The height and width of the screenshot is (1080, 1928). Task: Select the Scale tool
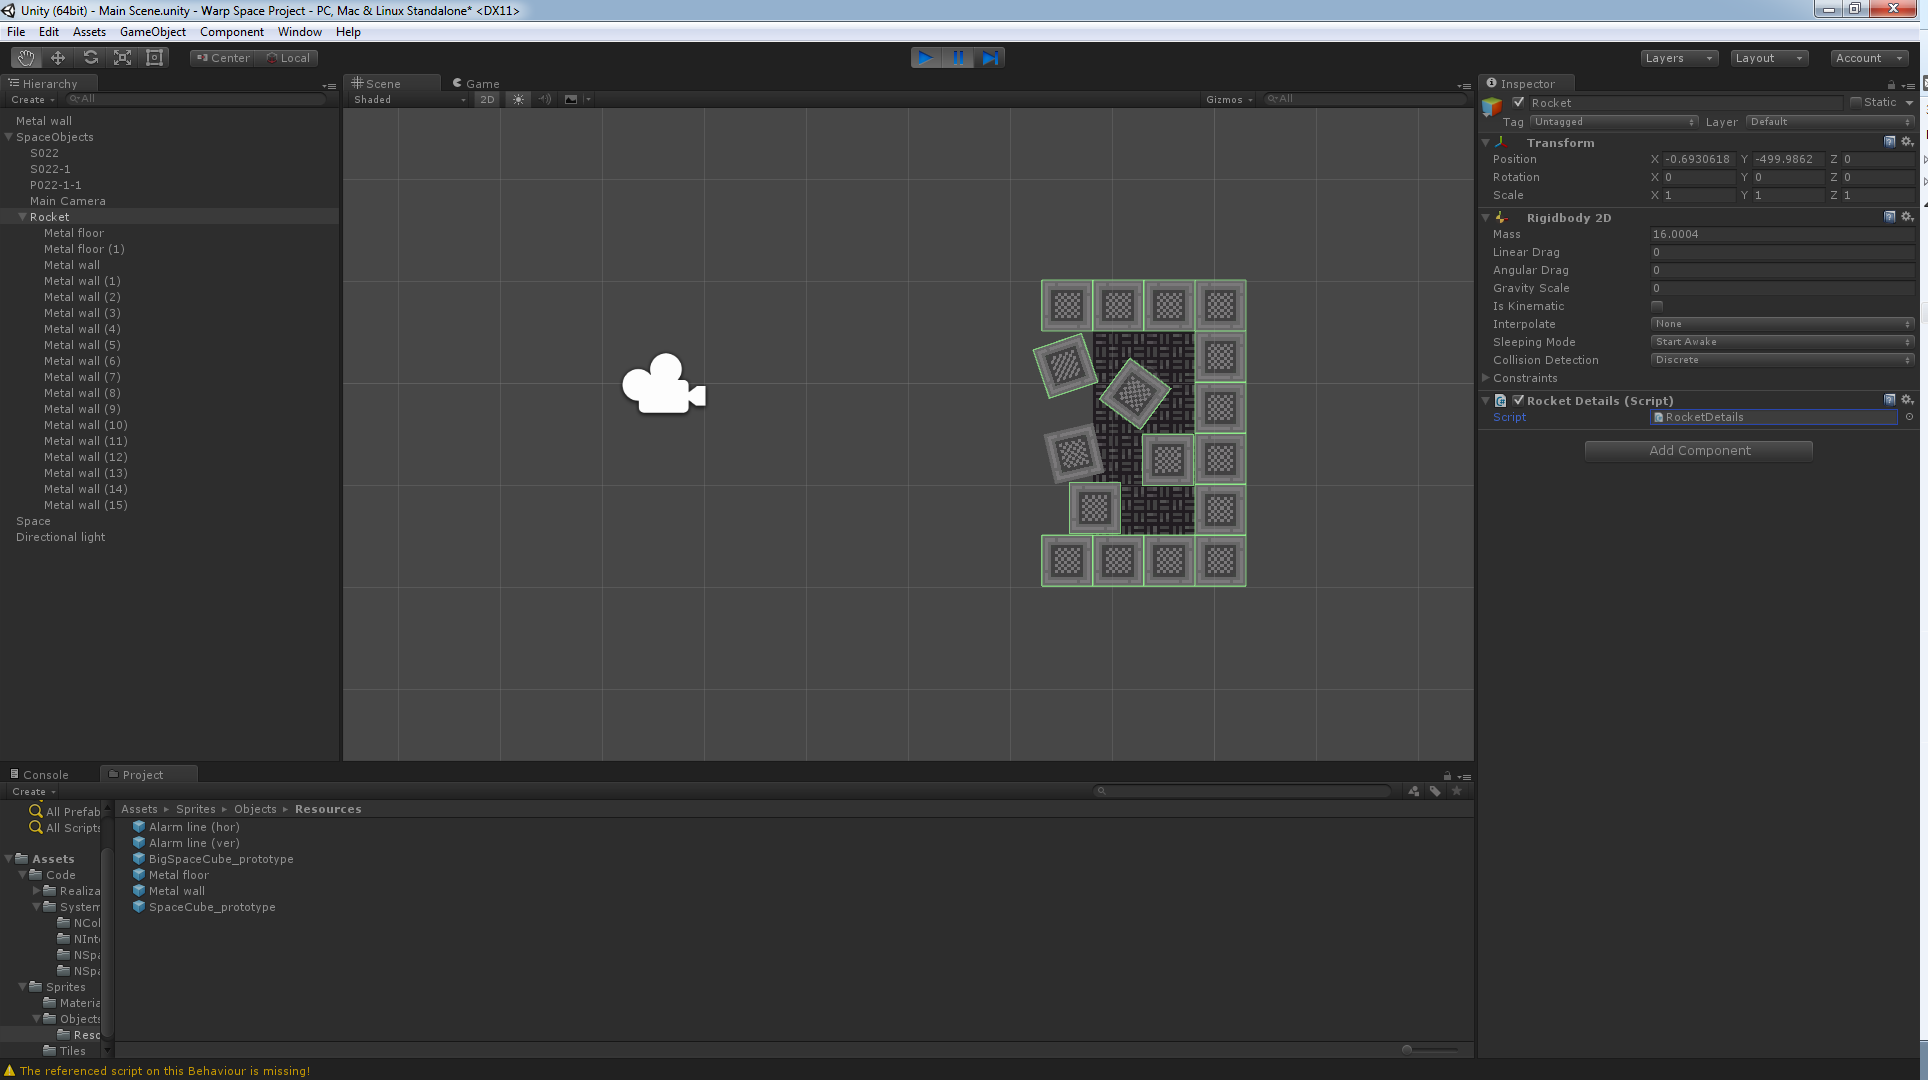pyautogui.click(x=122, y=58)
